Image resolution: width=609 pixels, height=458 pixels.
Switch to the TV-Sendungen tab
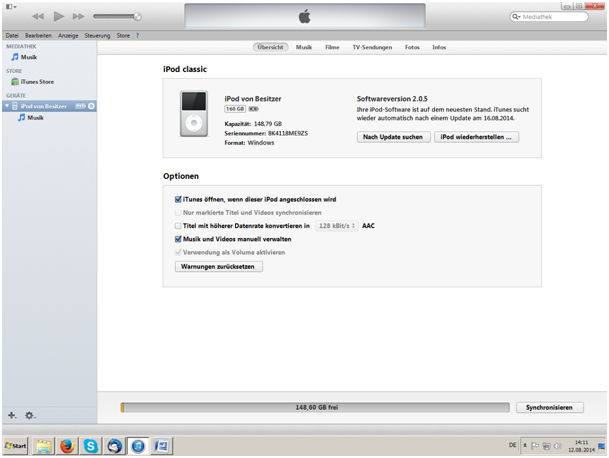click(372, 47)
